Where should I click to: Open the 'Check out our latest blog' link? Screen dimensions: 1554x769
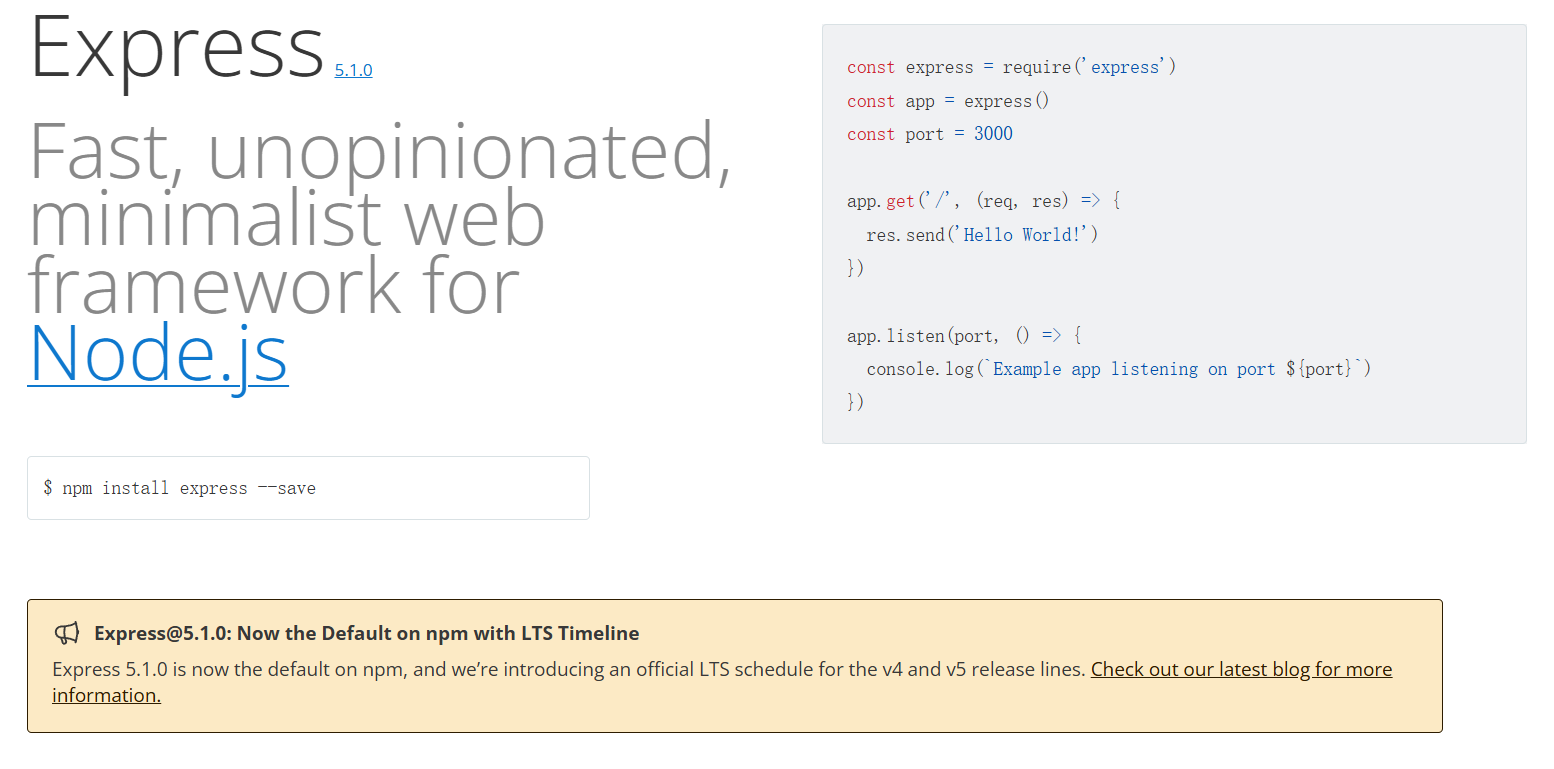722,682
